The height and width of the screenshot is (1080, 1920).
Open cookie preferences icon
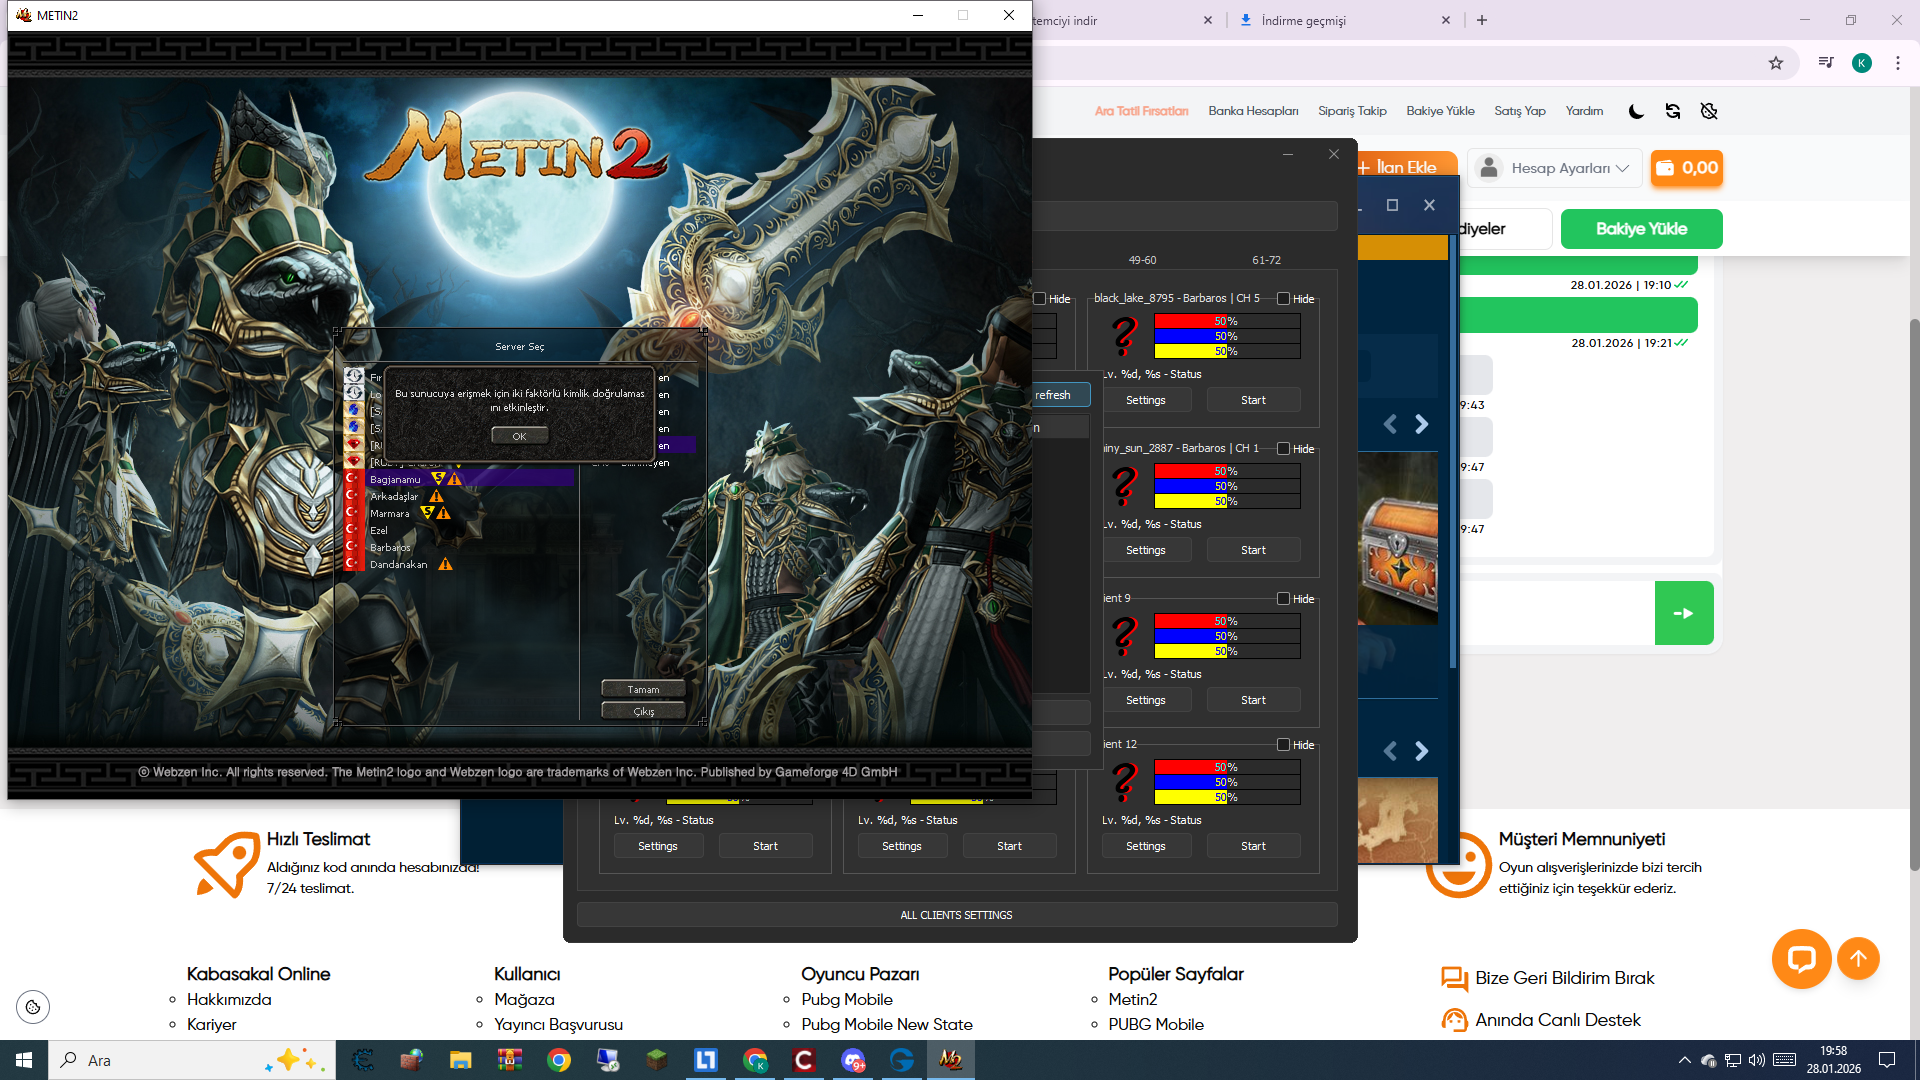pyautogui.click(x=33, y=1007)
